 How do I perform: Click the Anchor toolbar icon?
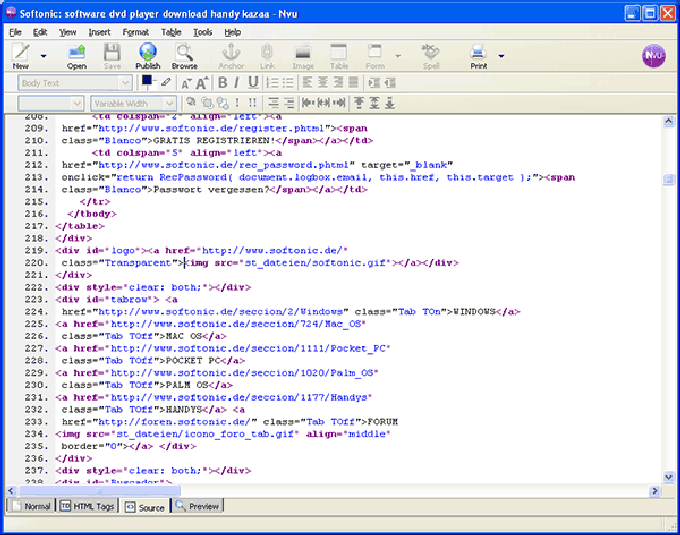(x=231, y=55)
